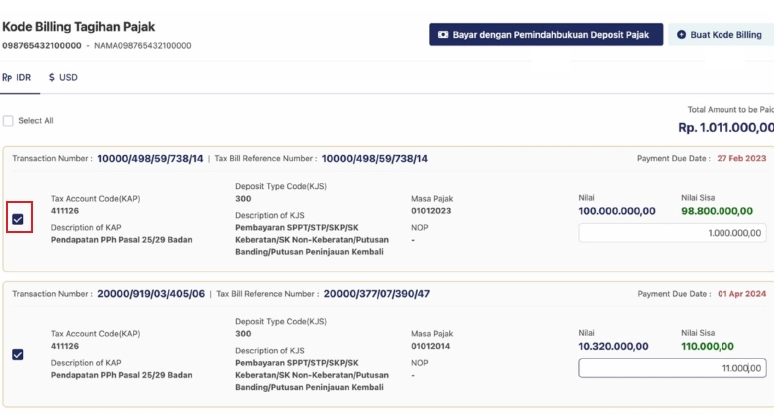The image size is (774, 415).
Task: Select transaction number 10000/498/59/738/14
Action: coord(150,158)
